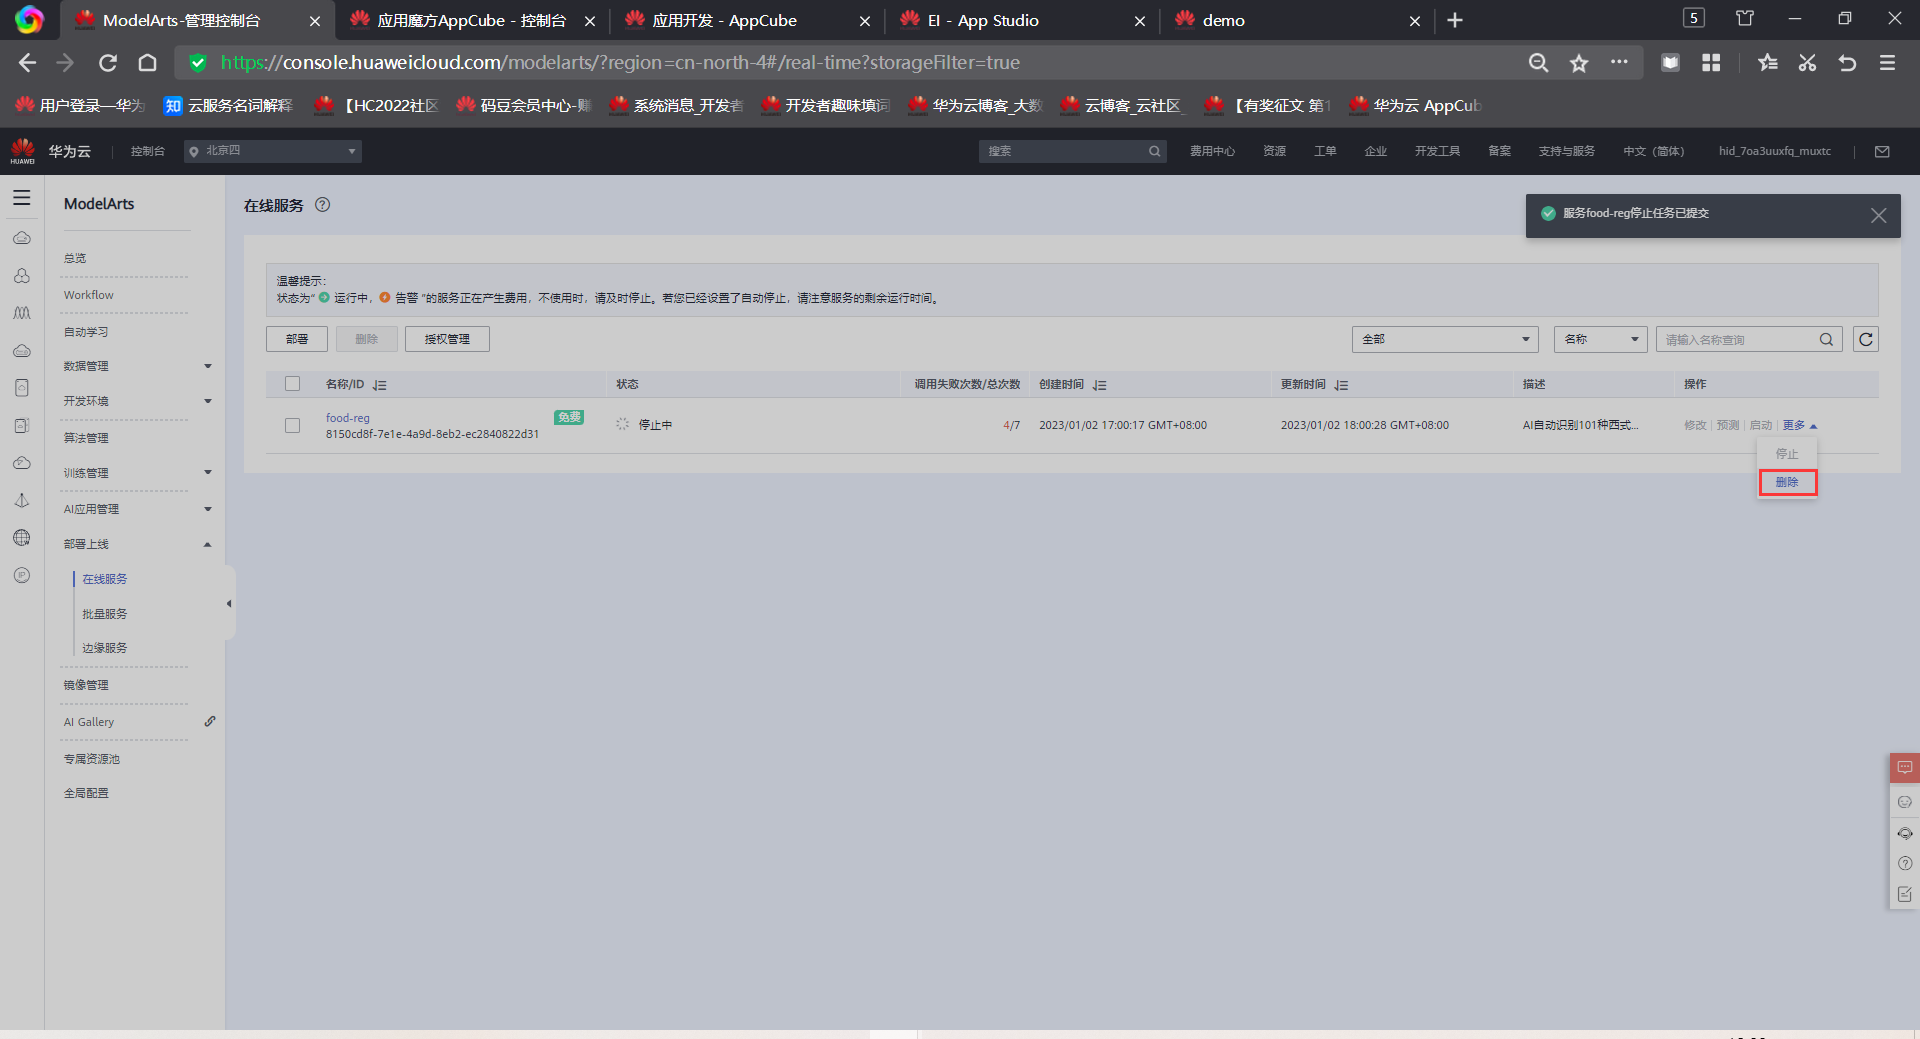
Task: Open the red feedback chat icon
Action: (1905, 767)
